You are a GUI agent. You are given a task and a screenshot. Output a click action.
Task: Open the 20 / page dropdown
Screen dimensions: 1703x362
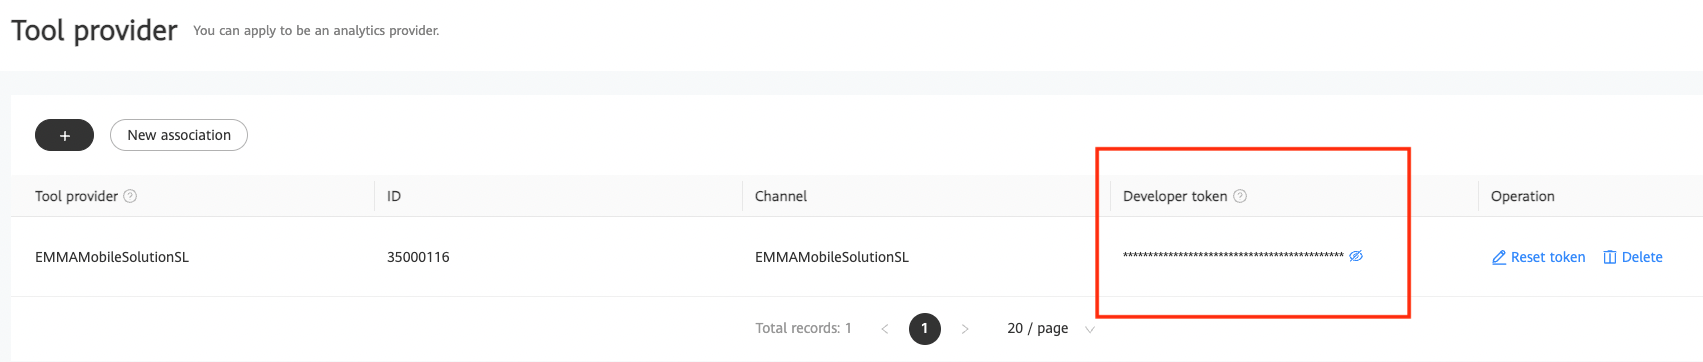click(x=1049, y=328)
